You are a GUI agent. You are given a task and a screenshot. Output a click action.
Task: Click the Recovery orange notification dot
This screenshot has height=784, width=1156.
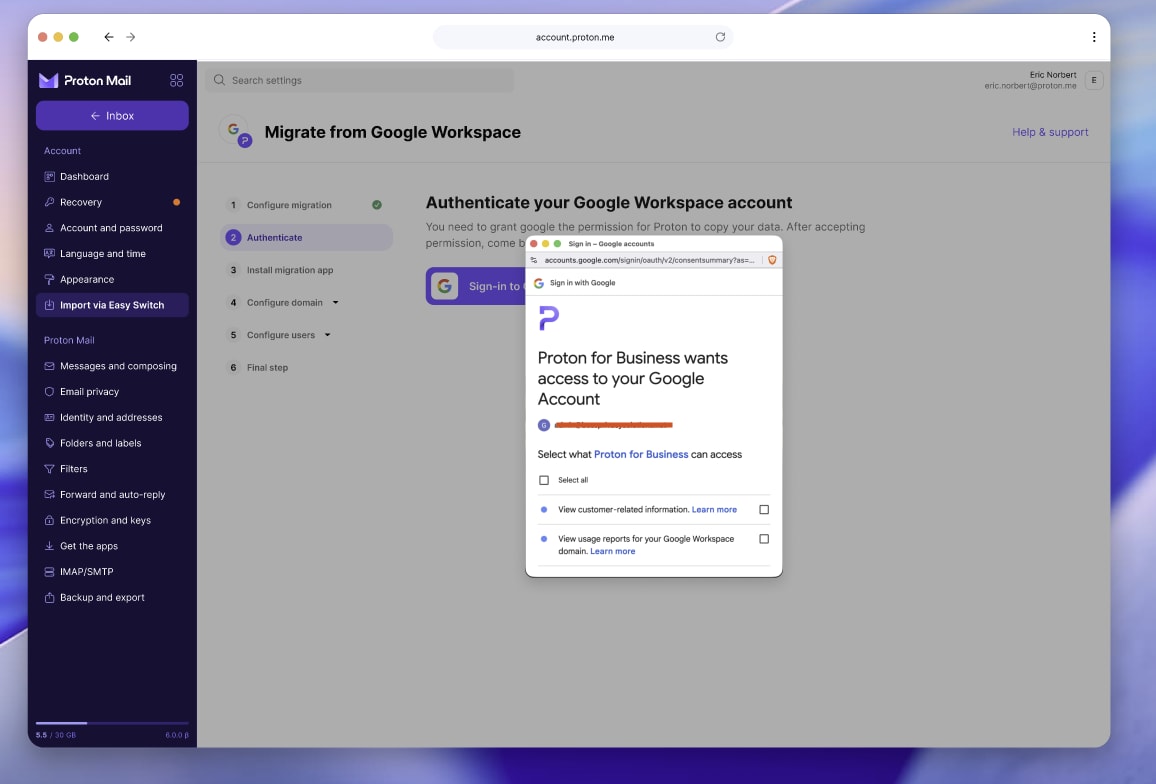tap(176, 202)
